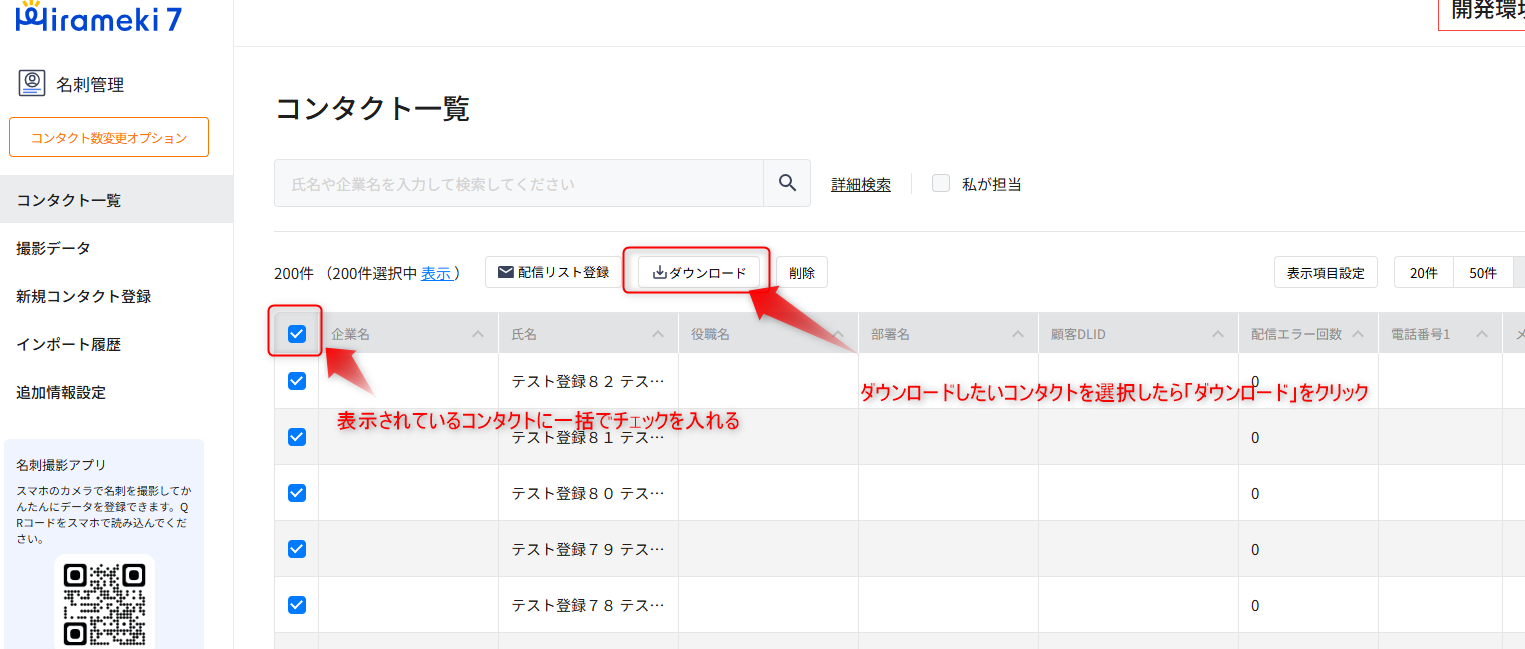Open the 詳細検索 link
The height and width of the screenshot is (649, 1525).
coord(860,185)
